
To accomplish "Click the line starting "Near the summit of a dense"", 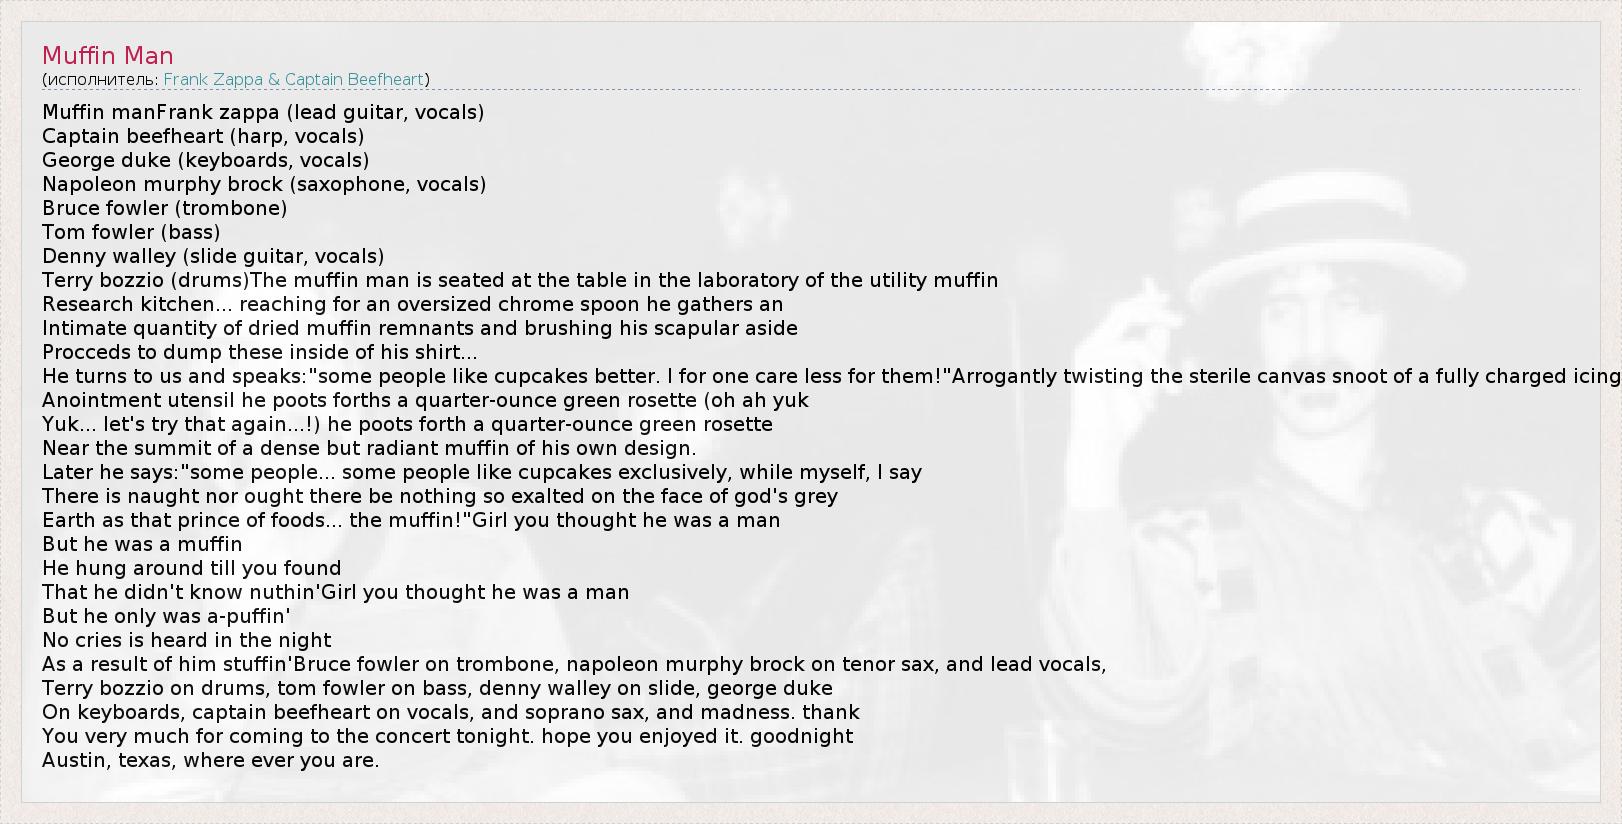I will tap(369, 448).
